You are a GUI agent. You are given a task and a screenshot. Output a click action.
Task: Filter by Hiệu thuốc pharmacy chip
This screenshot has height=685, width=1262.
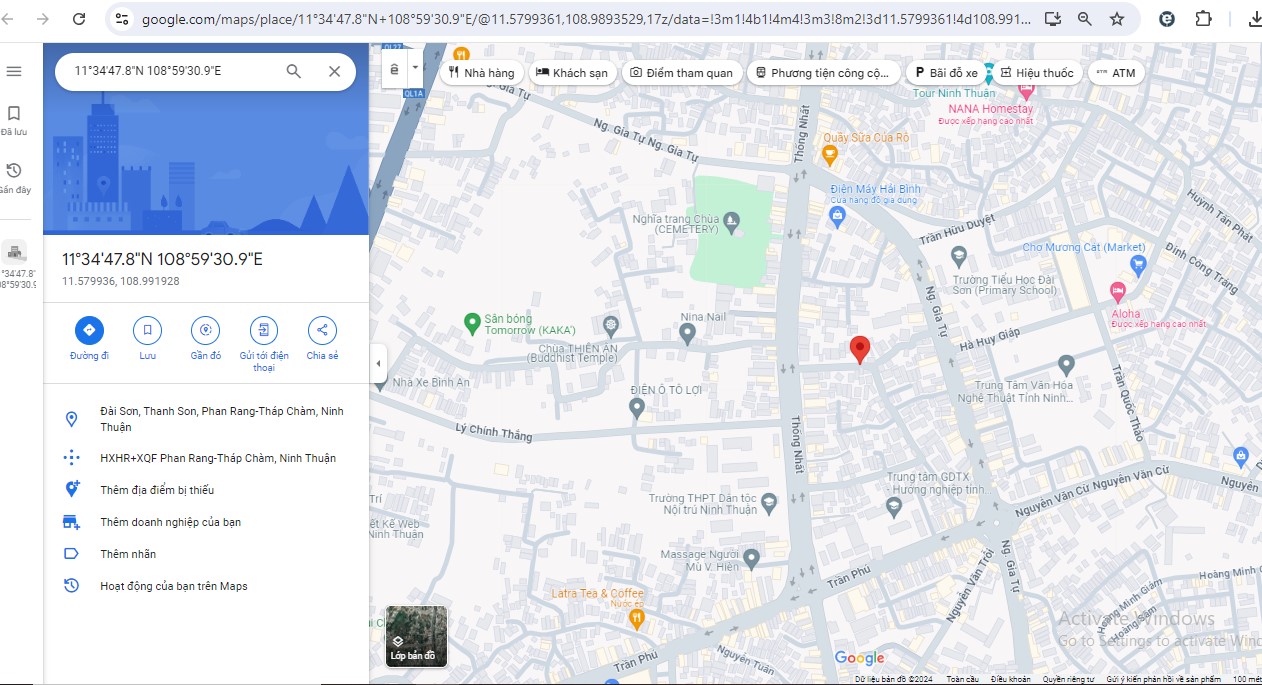point(1036,73)
